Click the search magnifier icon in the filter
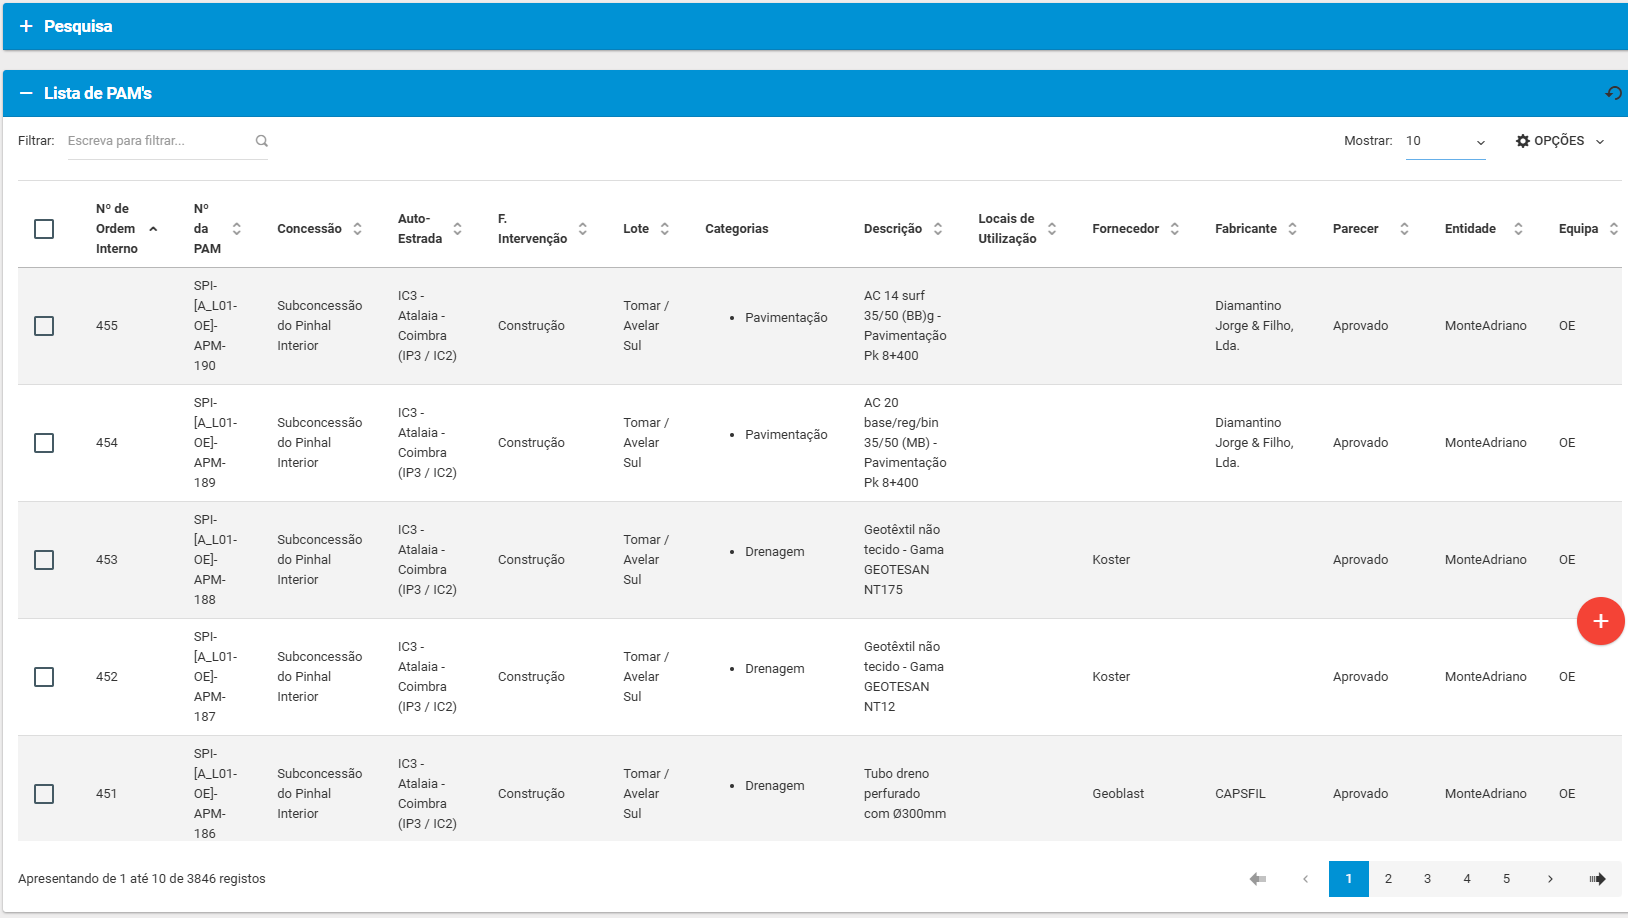The image size is (1628, 918). click(x=262, y=141)
